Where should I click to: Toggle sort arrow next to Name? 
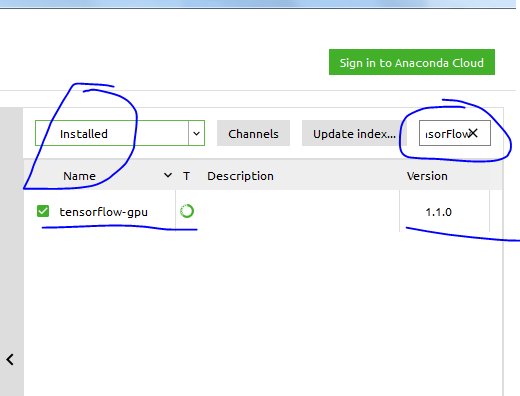coord(168,175)
